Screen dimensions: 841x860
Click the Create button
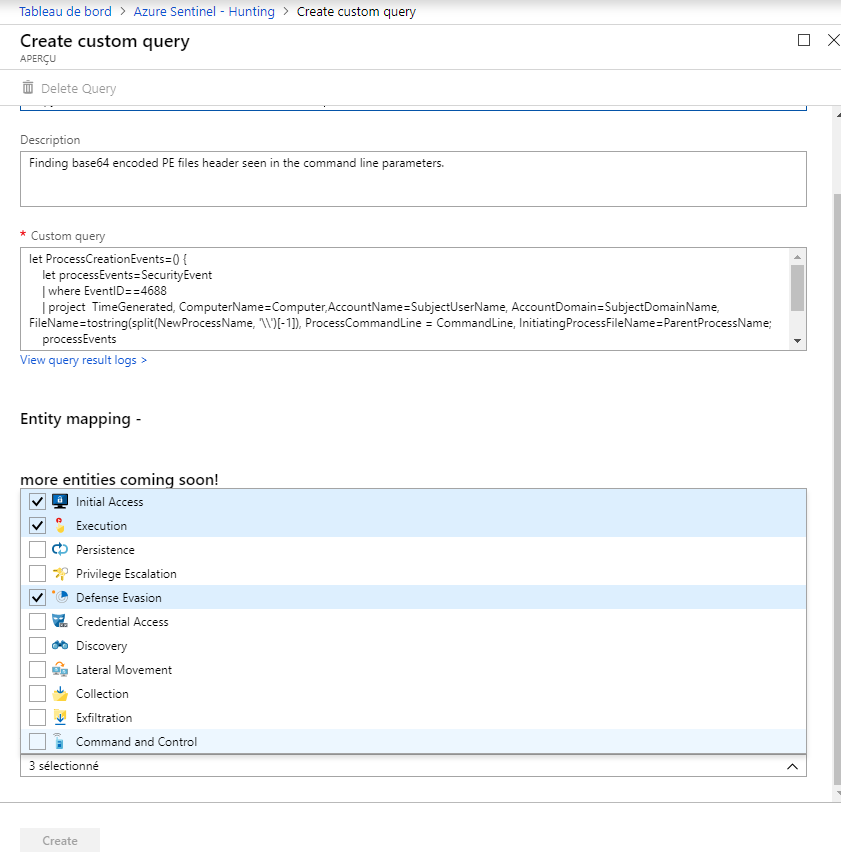click(x=60, y=840)
